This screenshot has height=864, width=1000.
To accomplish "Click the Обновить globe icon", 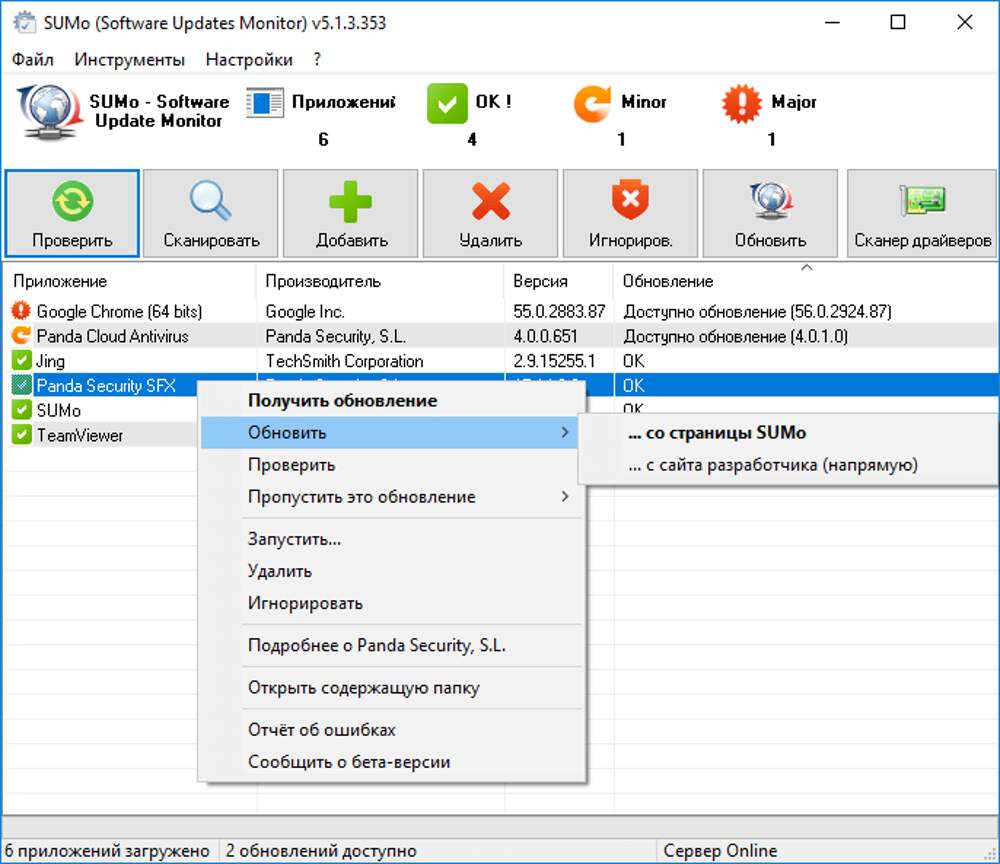I will coord(770,203).
